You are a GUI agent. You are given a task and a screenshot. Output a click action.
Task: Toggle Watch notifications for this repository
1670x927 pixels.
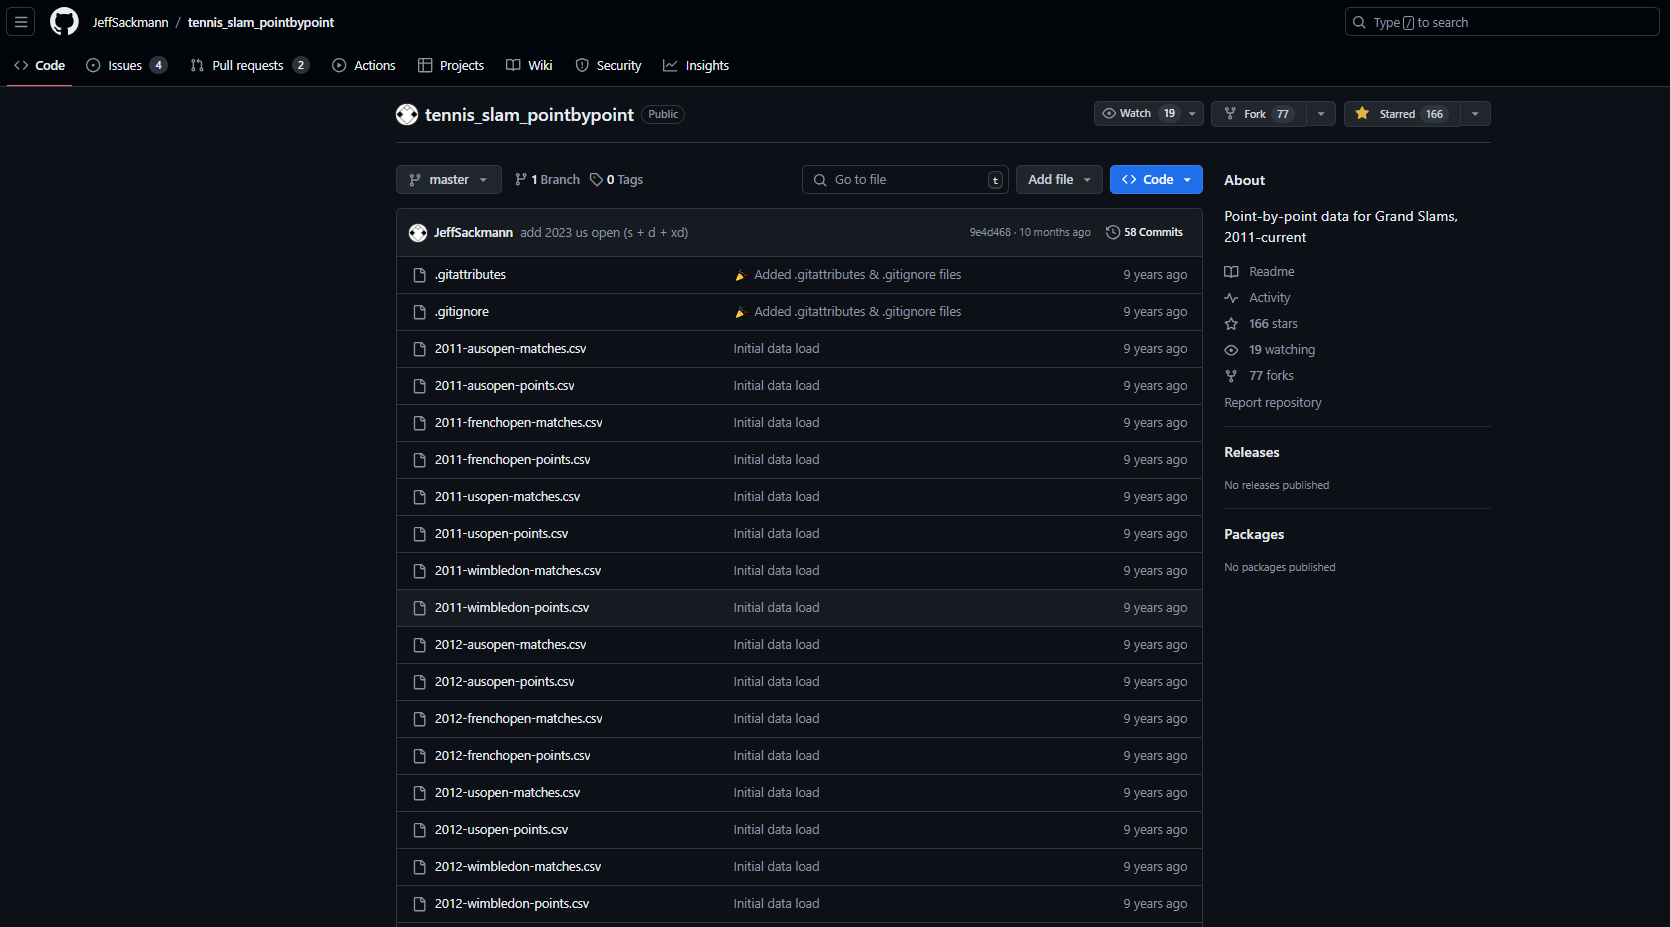point(1138,114)
